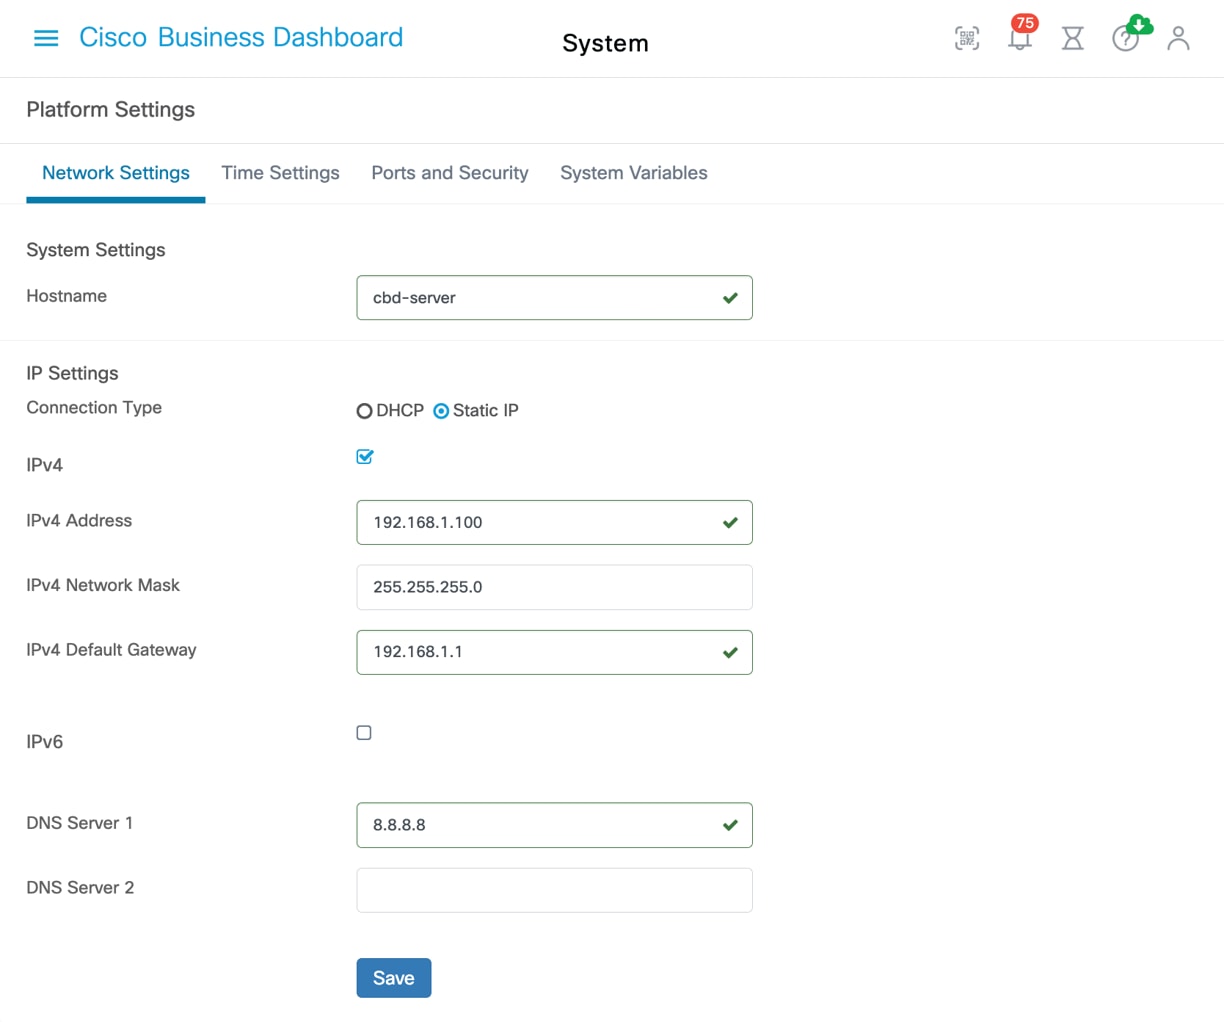Click the System page title
The image size is (1224, 1022).
[605, 43]
